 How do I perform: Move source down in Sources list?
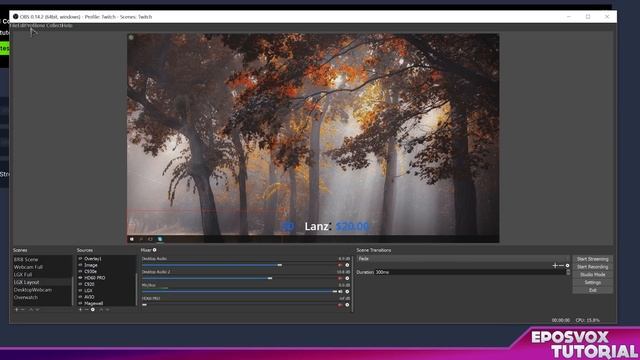108,310
